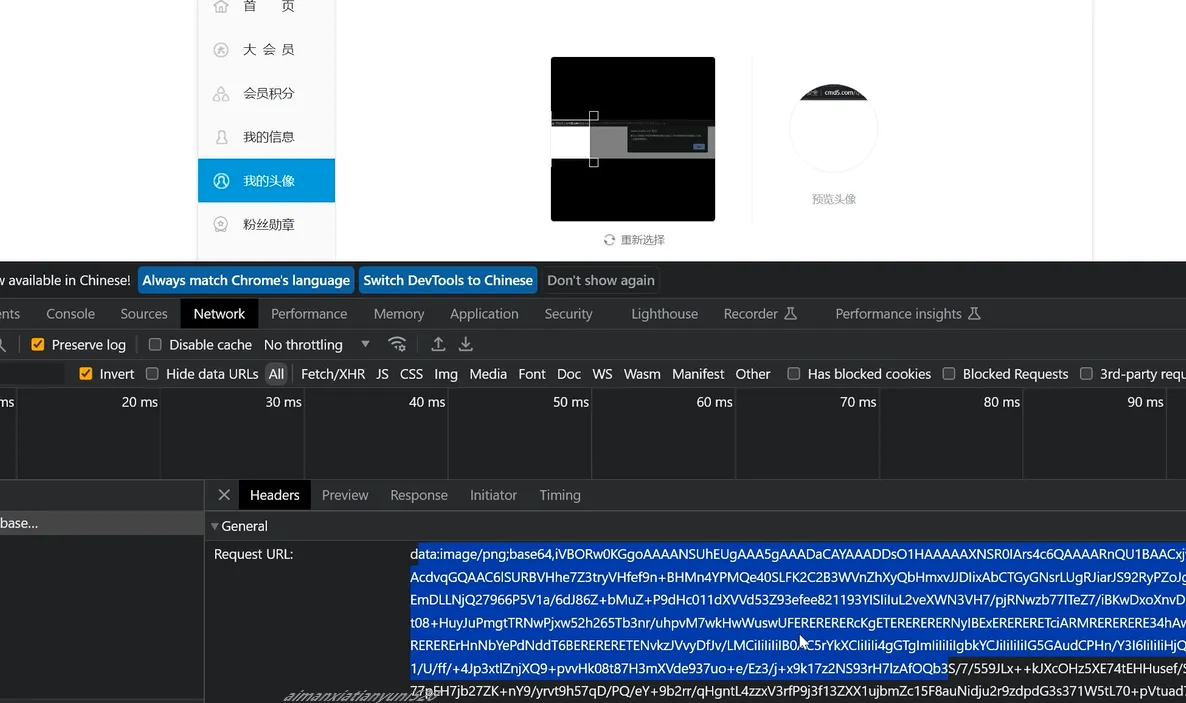The width and height of the screenshot is (1186, 703).
Task: Uncheck the Invert filter checkbox
Action: 86,374
